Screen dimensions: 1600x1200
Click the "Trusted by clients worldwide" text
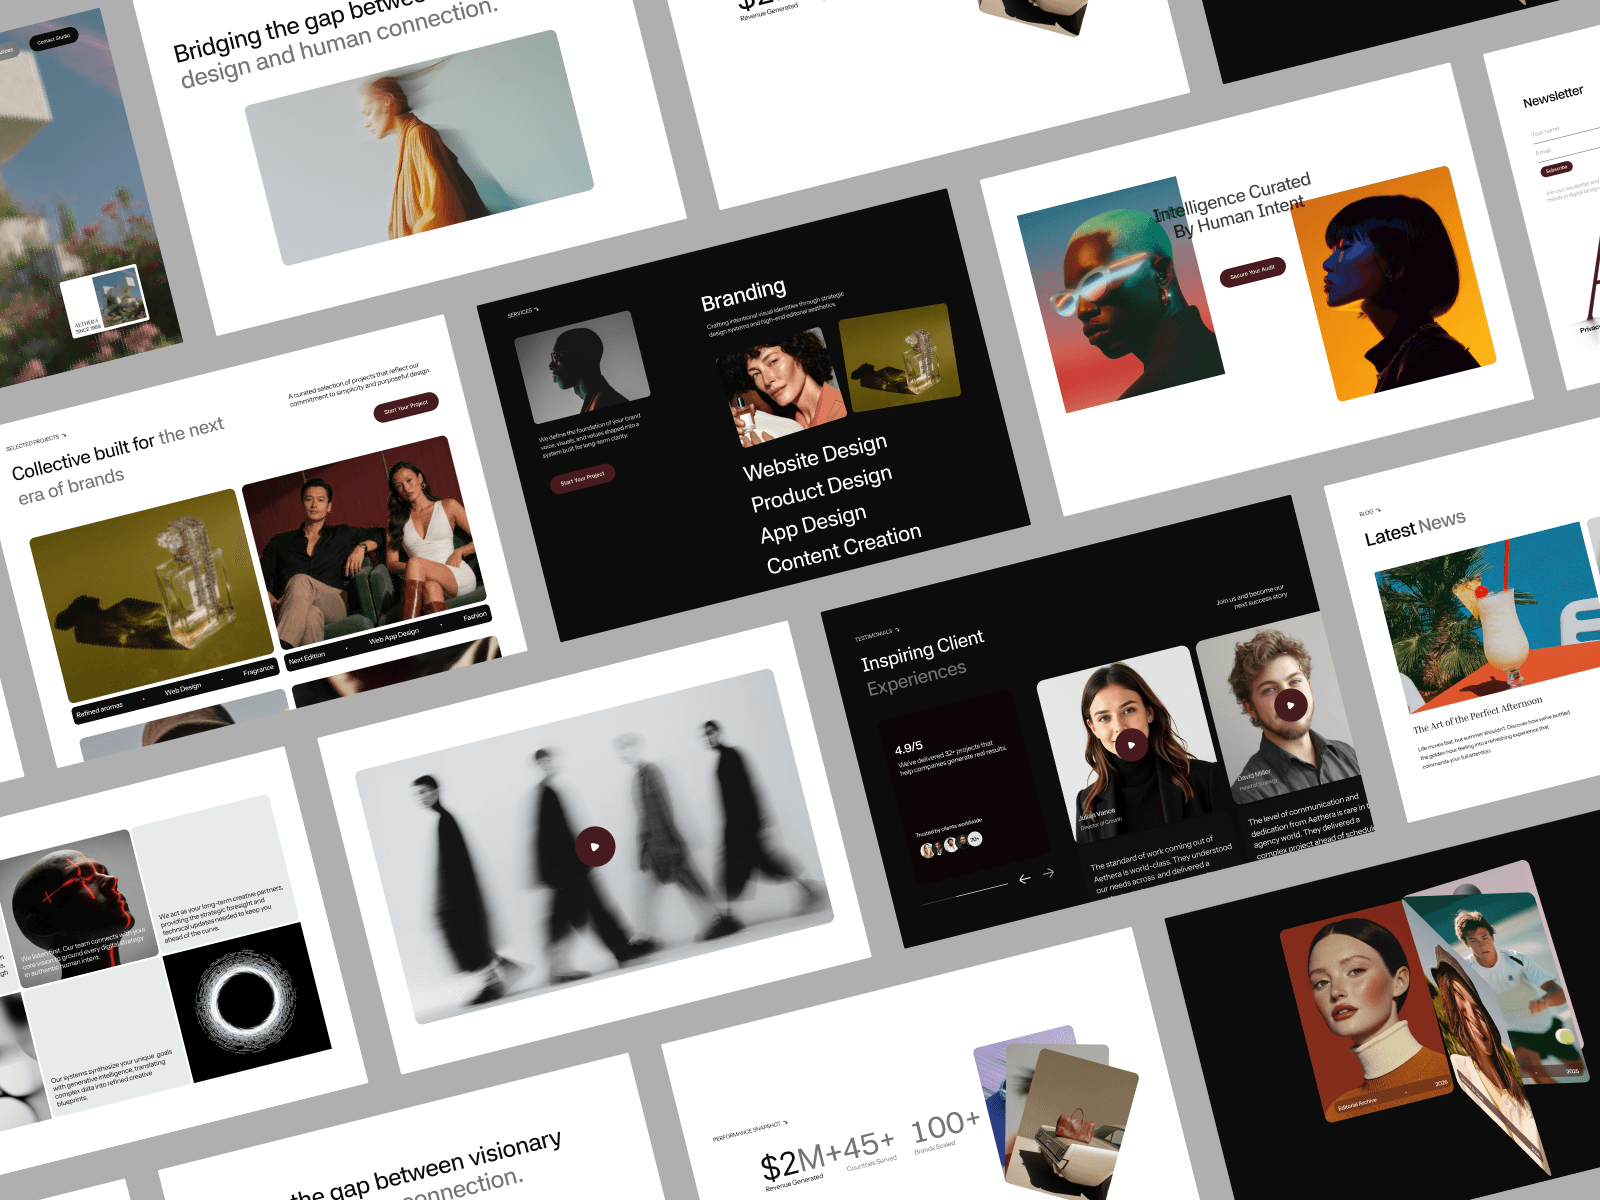tap(948, 827)
